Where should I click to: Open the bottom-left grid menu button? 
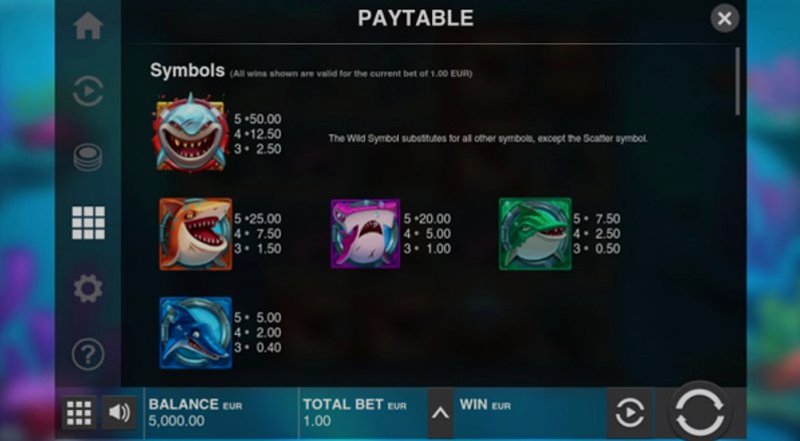coord(79,412)
